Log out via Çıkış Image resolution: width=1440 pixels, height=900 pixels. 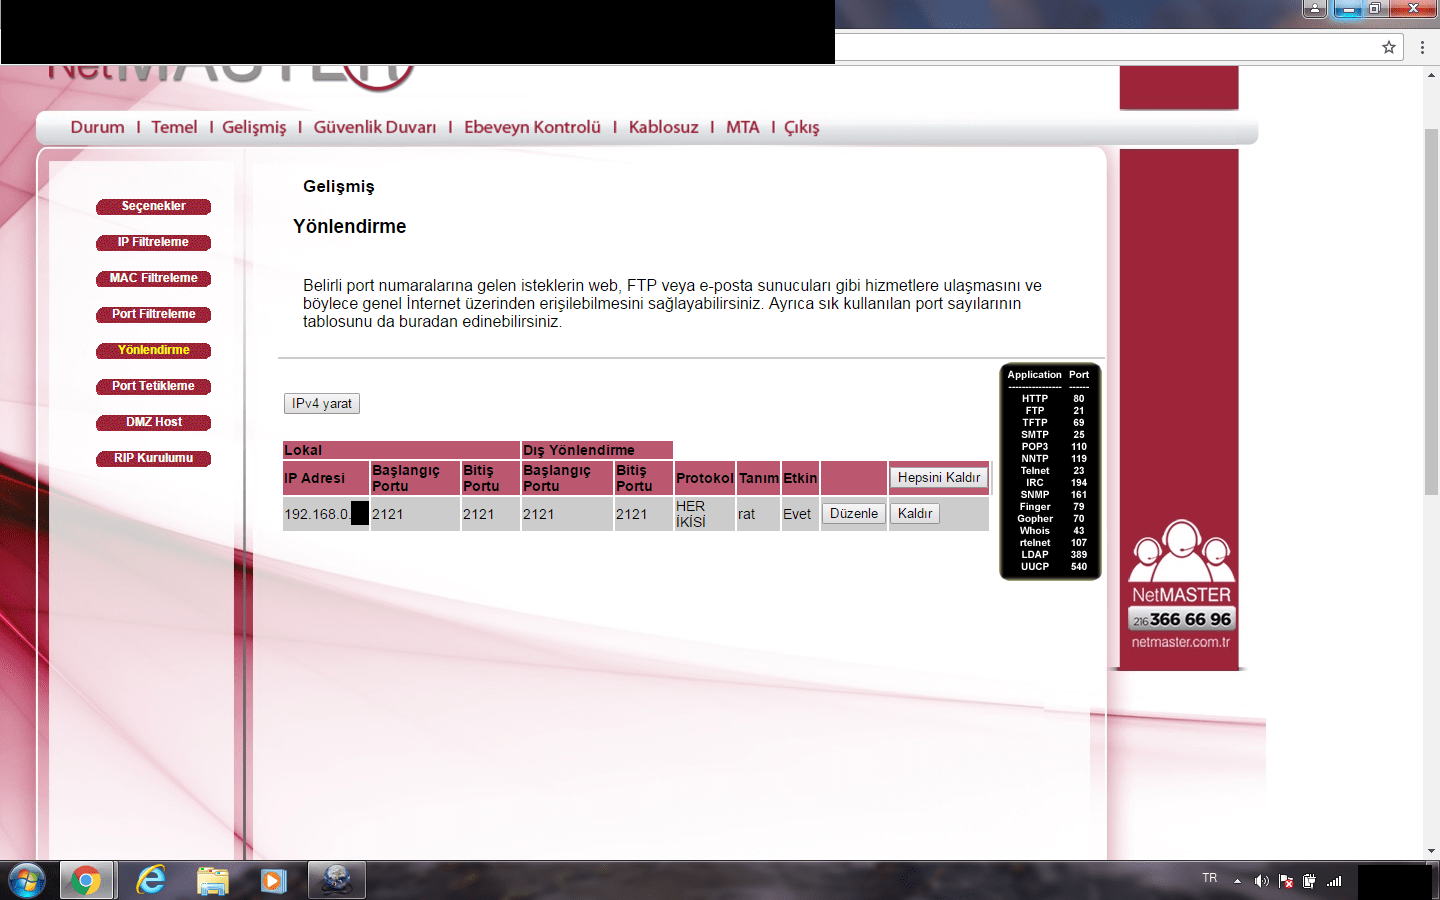tap(801, 127)
